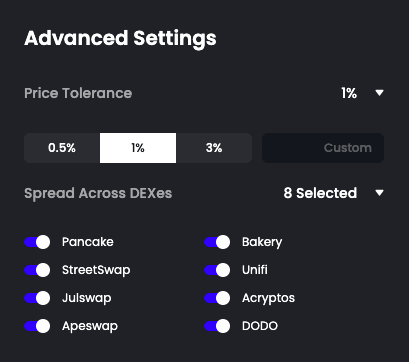Open the 8 Selected dropdown
The width and height of the screenshot is (409, 362).
click(320, 193)
